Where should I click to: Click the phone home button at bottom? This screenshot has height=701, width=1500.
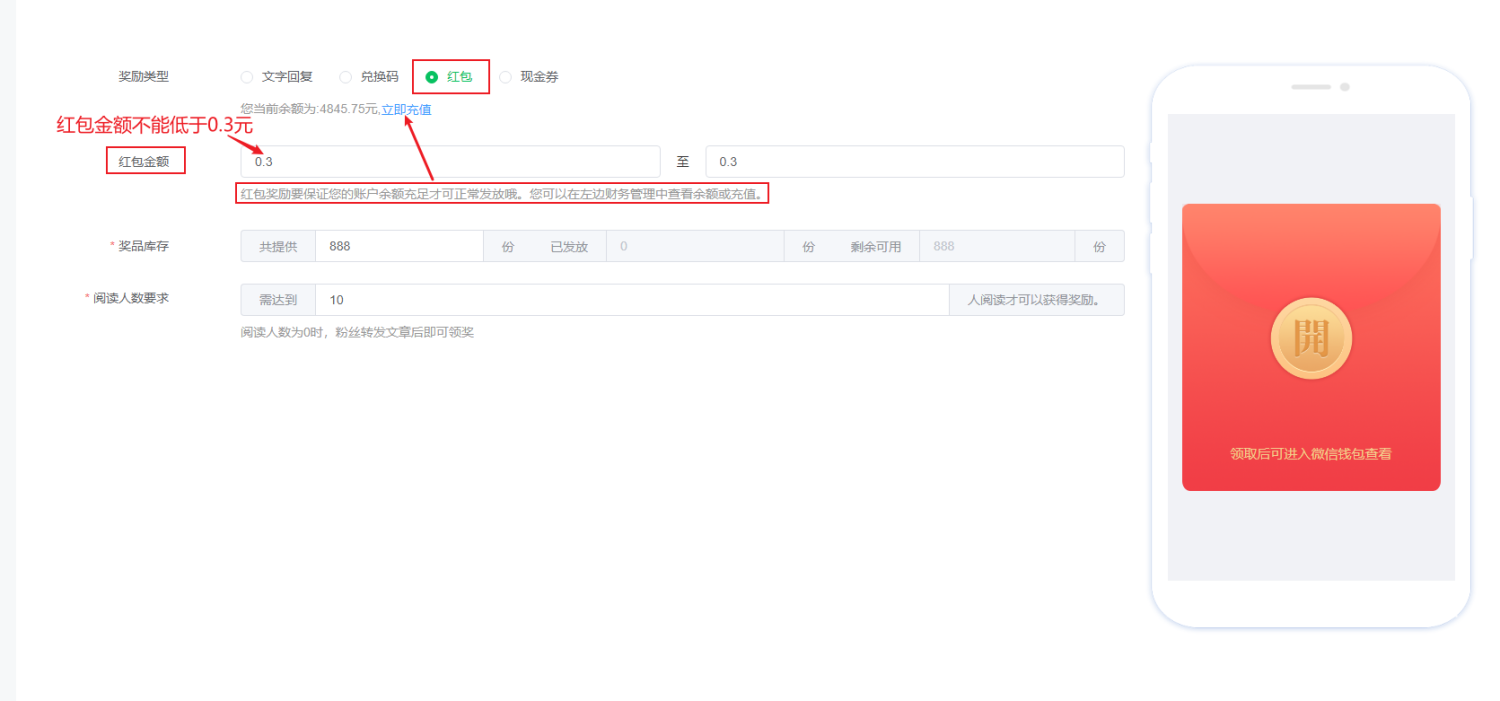[1311, 604]
